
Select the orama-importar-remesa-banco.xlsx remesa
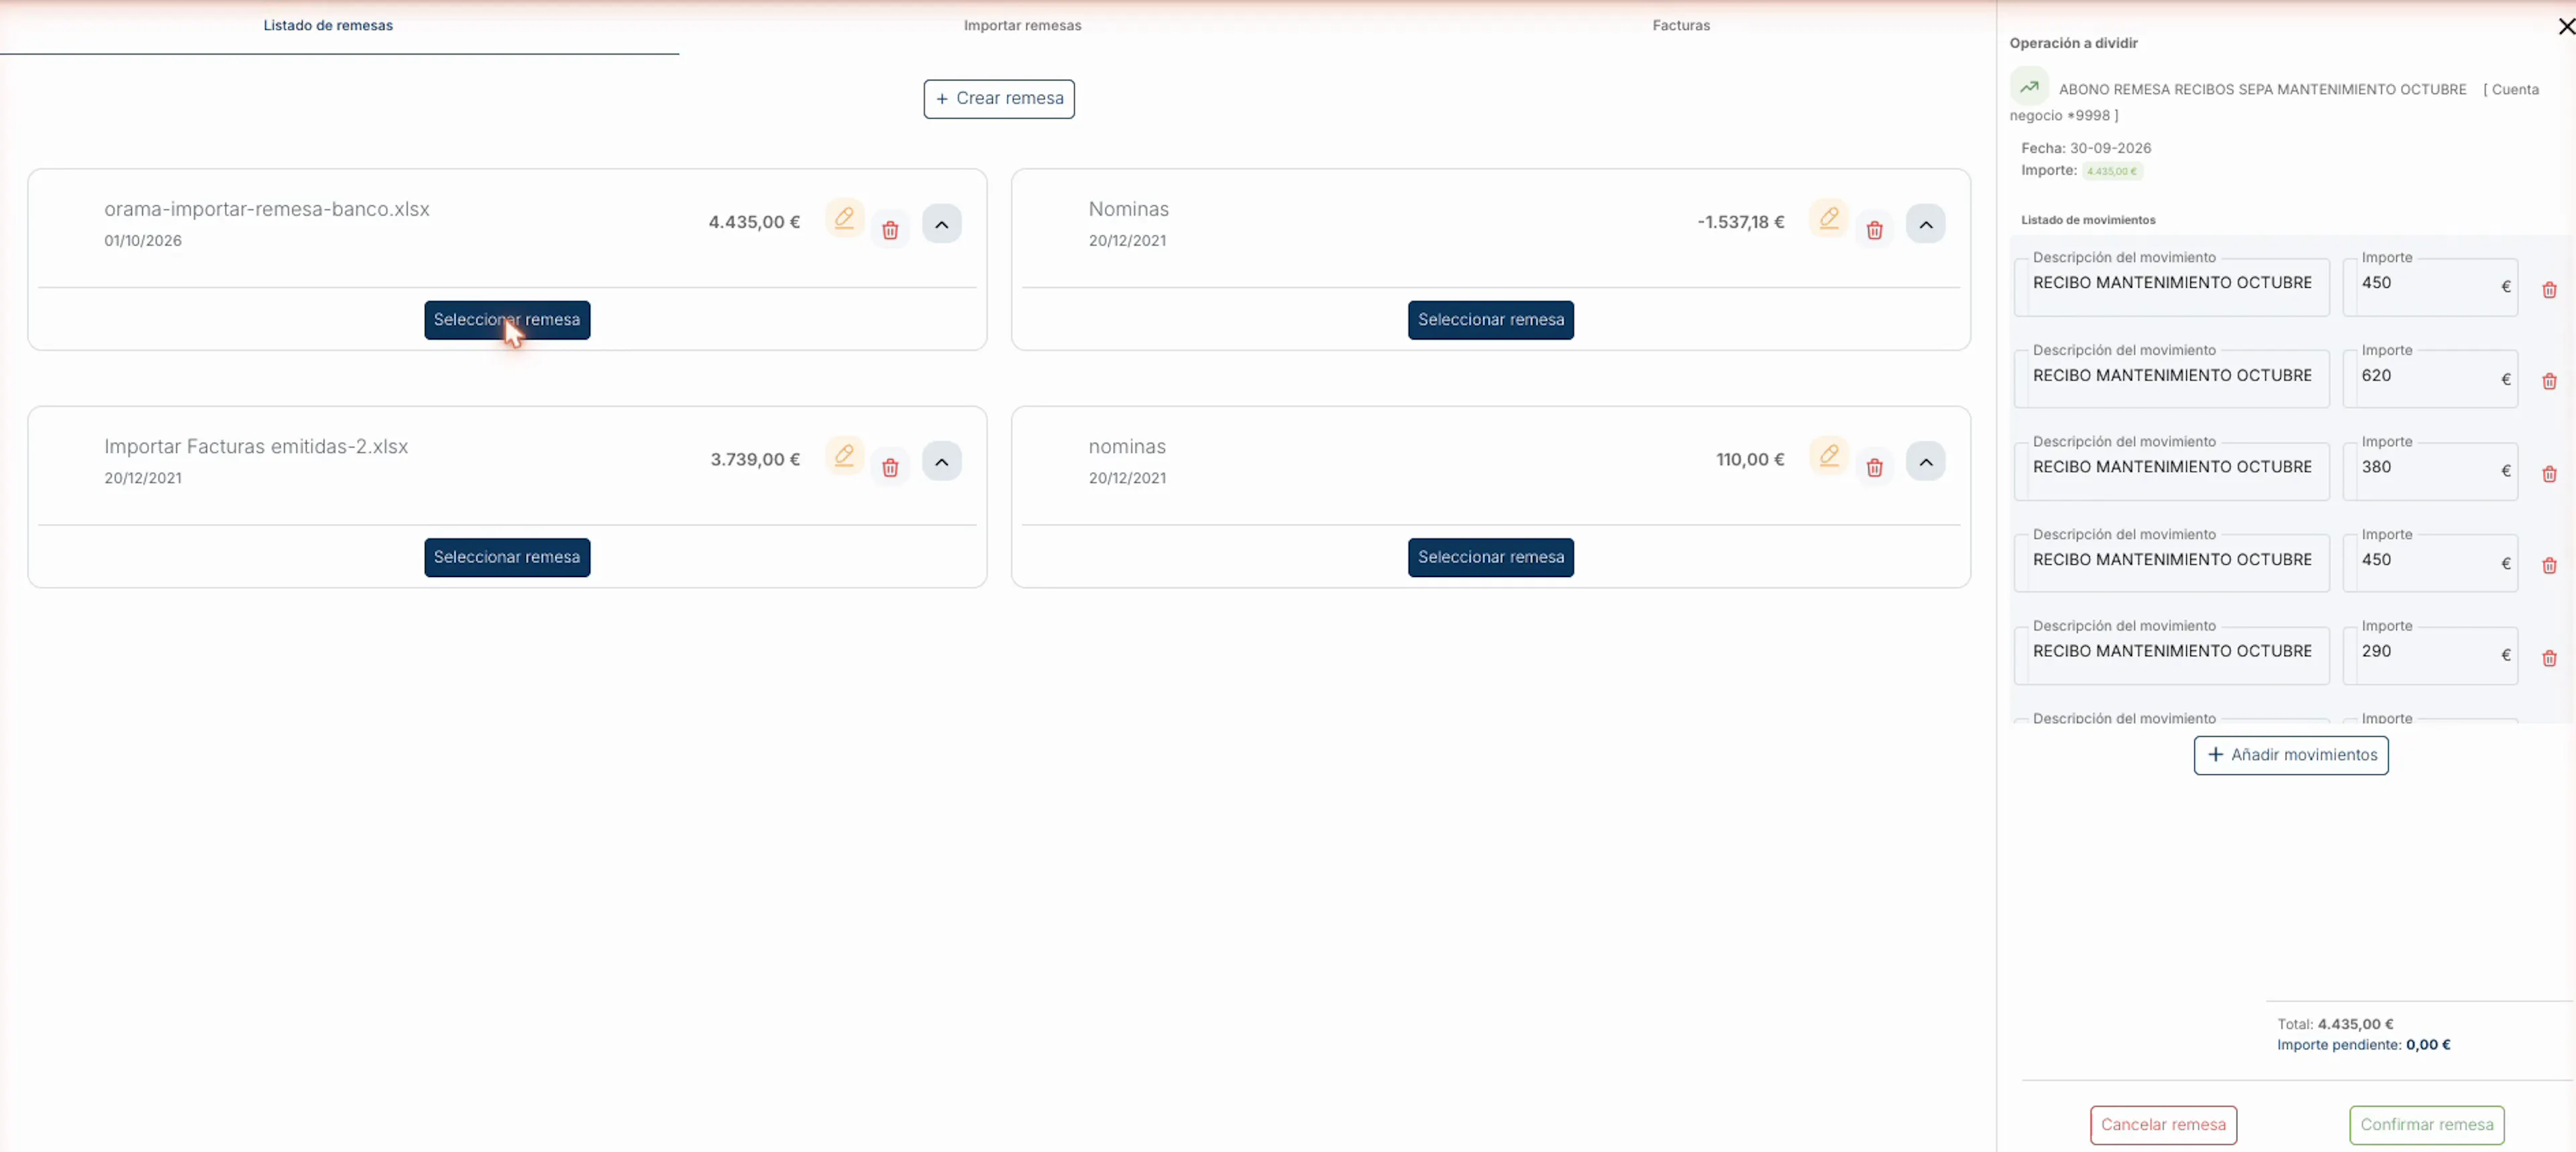click(x=506, y=320)
